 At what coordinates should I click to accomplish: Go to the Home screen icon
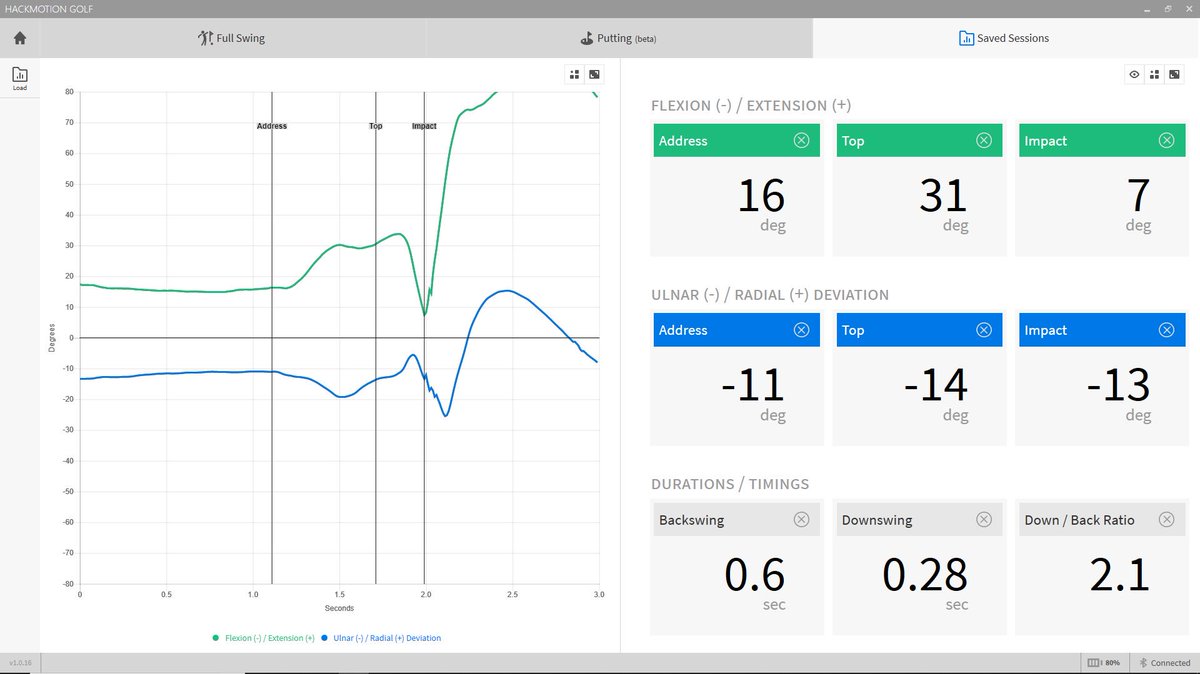(20, 39)
